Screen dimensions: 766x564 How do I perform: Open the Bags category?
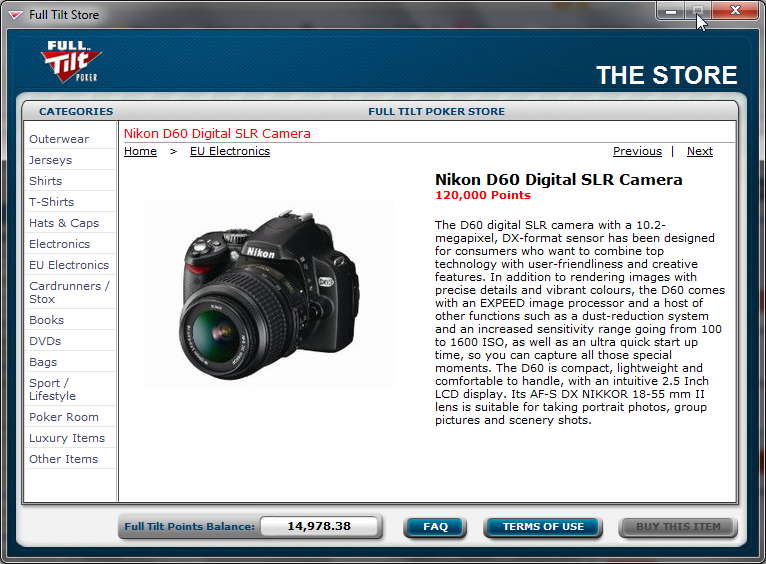43,362
